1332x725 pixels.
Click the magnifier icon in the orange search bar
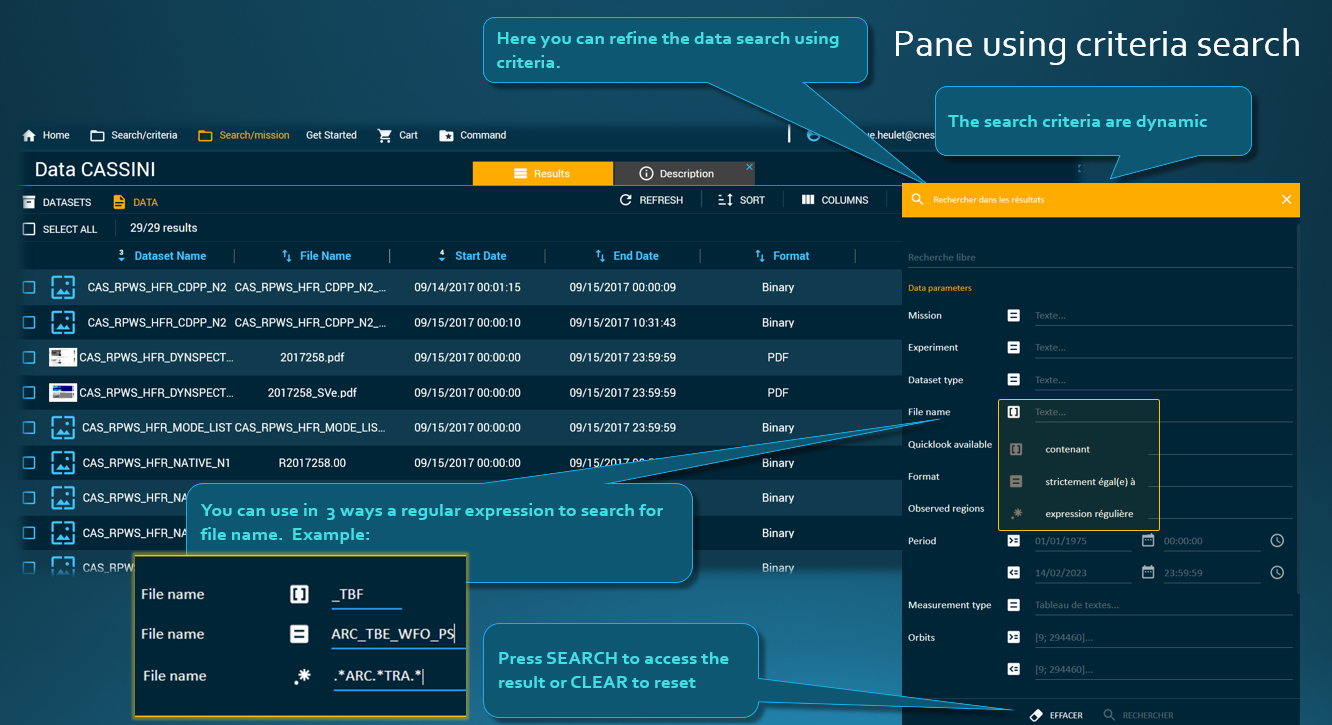918,200
